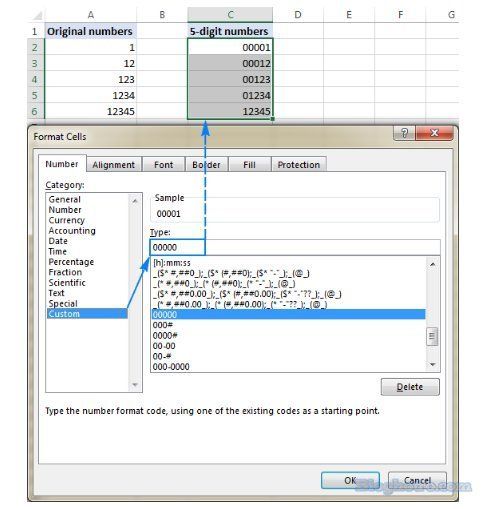Select column D header
Image resolution: width=486 pixels, height=509 pixels.
298,15
